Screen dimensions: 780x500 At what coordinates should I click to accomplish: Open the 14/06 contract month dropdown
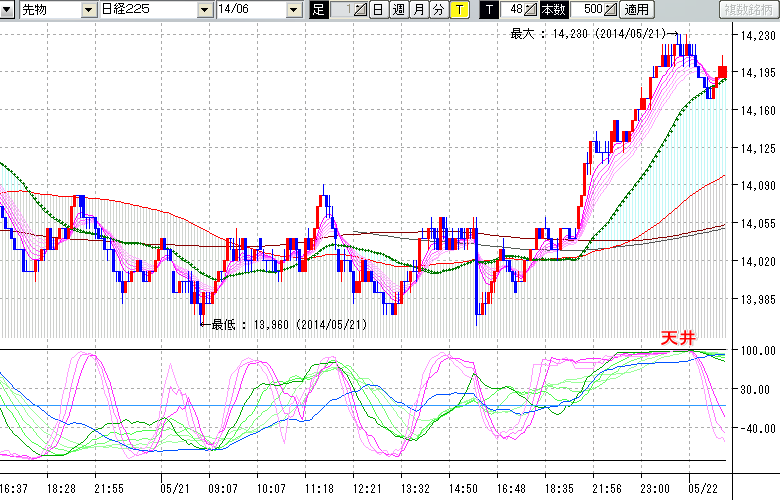point(293,10)
